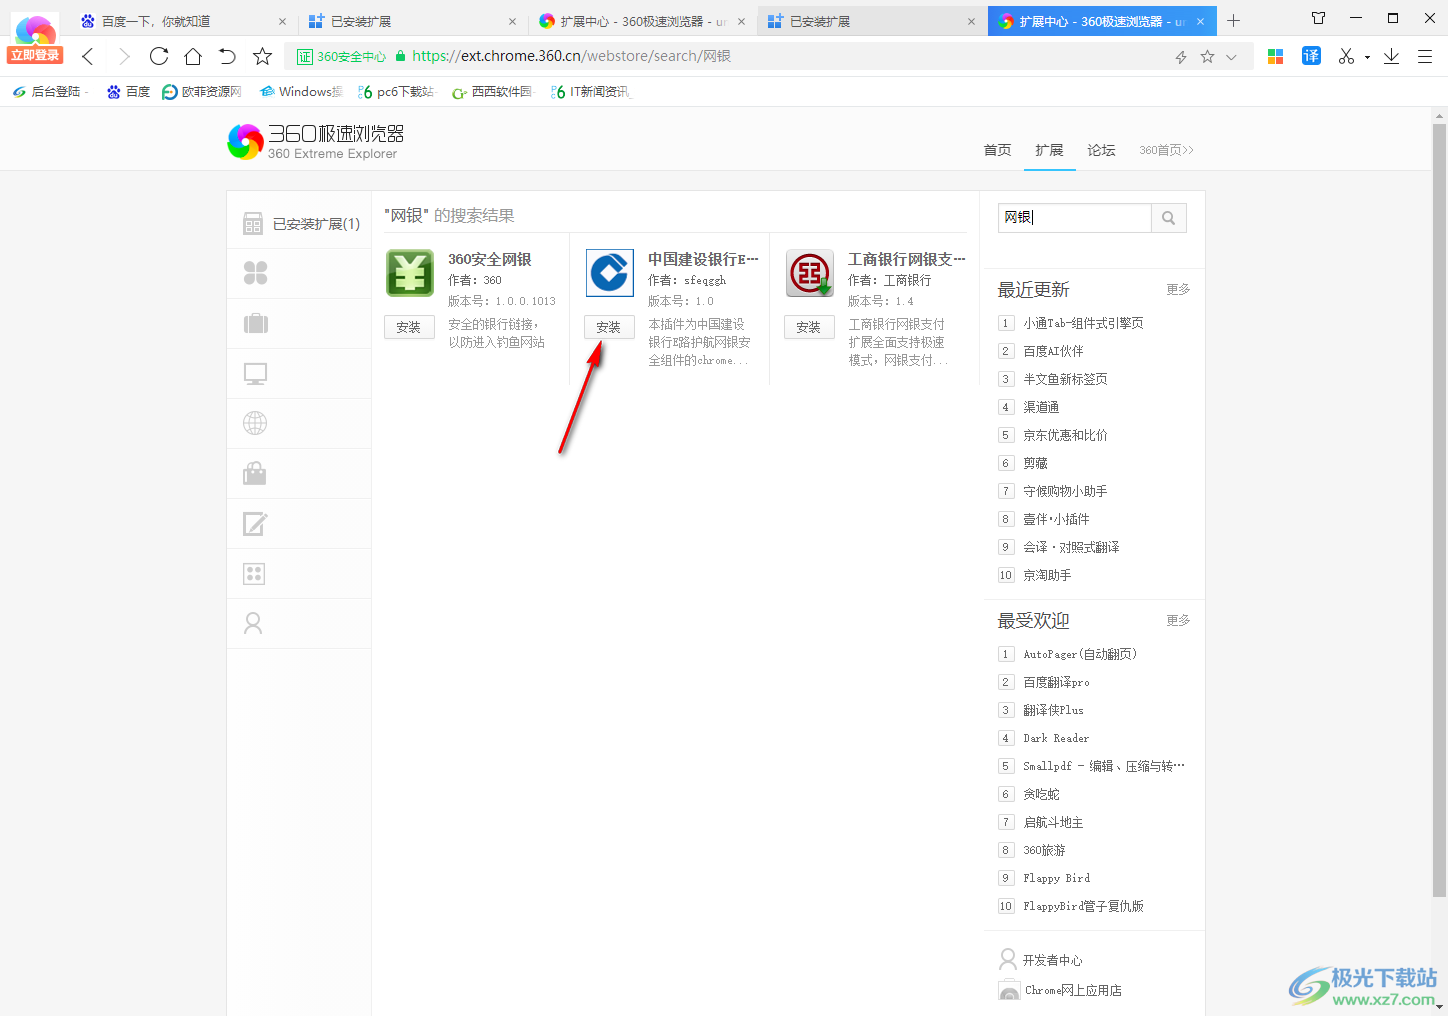Open 百度AI伙伴 in recent list
The width and height of the screenshot is (1448, 1016).
[x=1053, y=351]
